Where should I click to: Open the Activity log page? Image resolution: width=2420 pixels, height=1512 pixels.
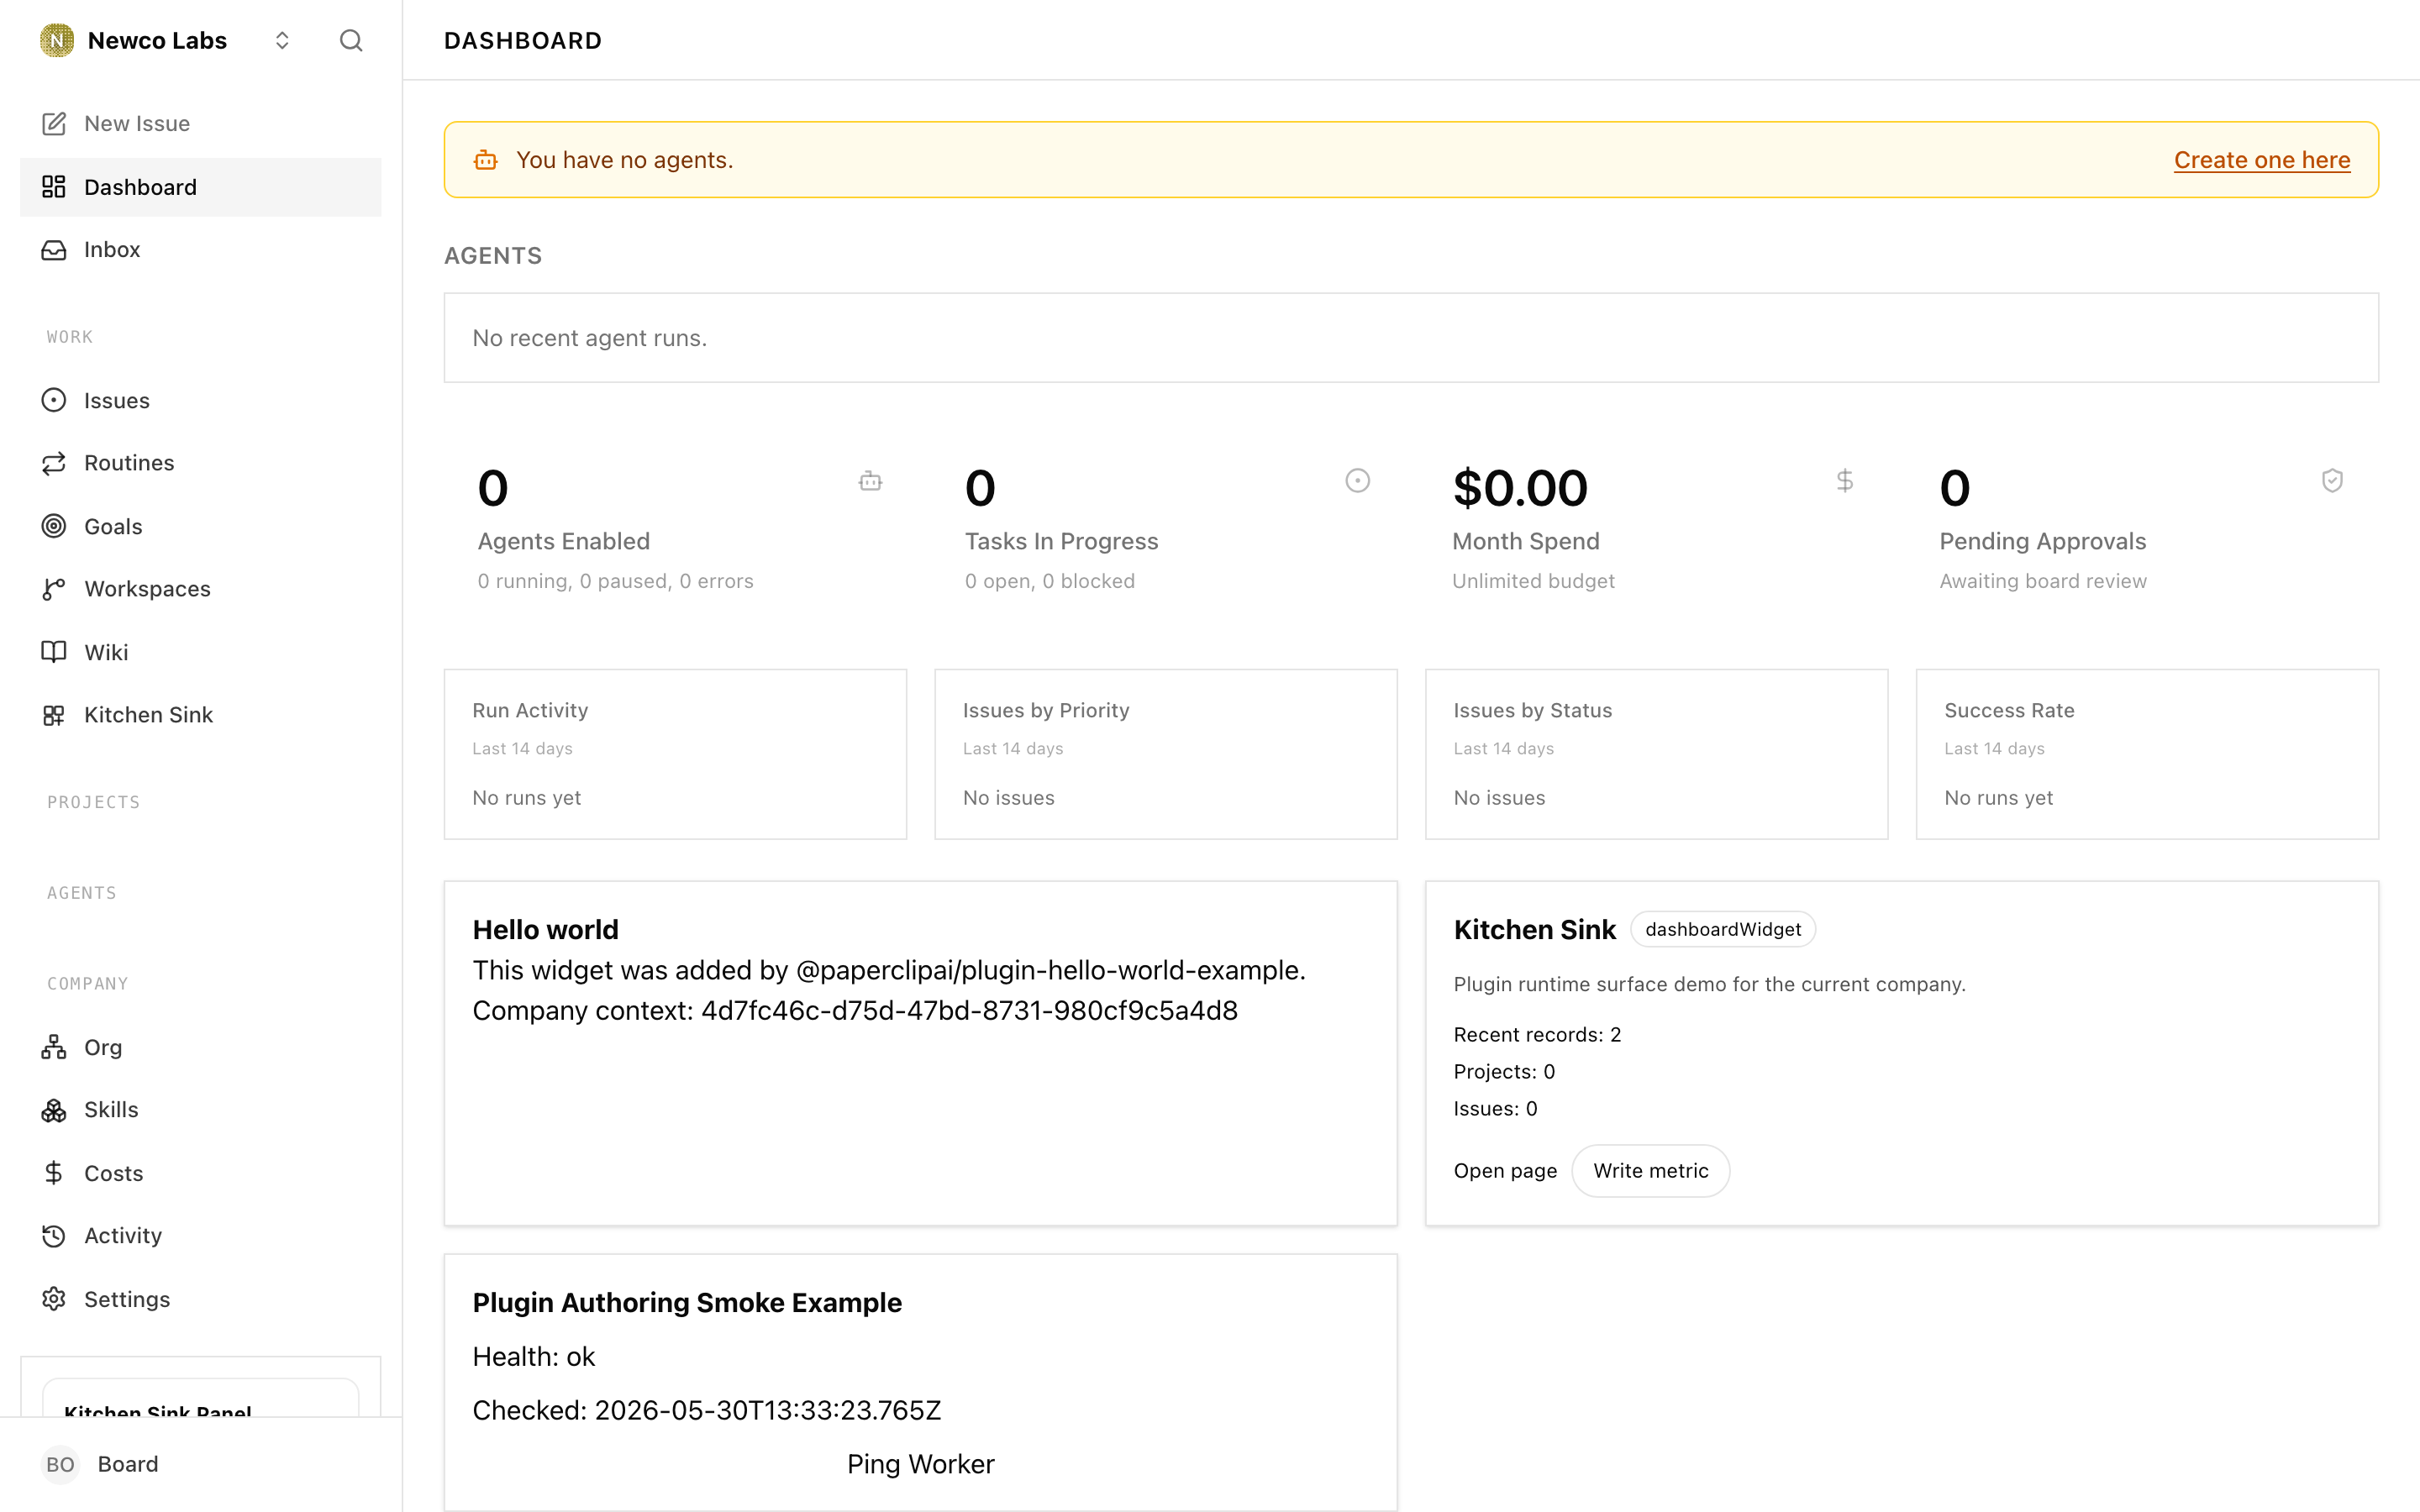point(200,1236)
